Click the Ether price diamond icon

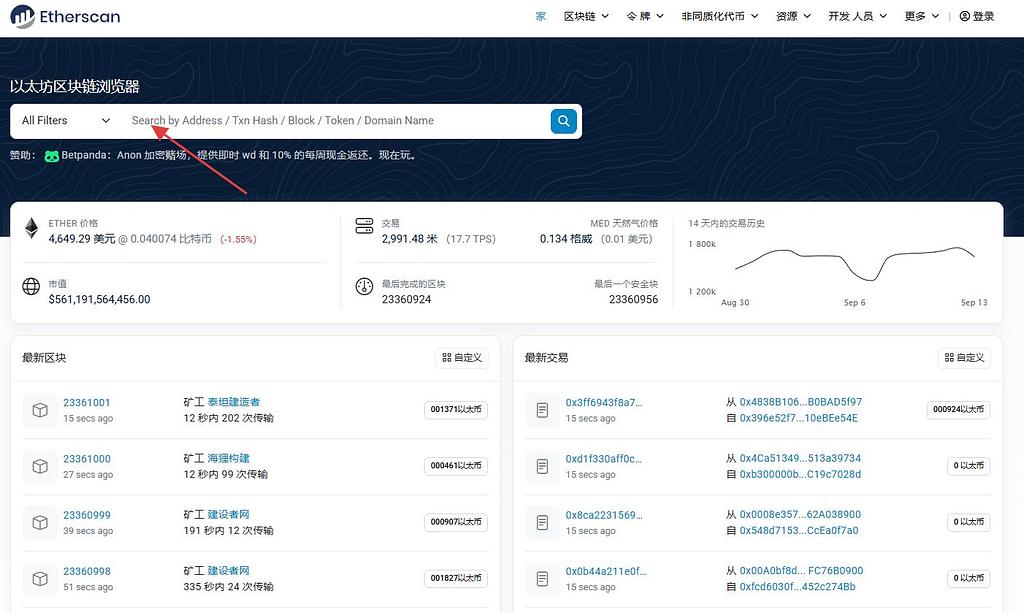[x=31, y=229]
